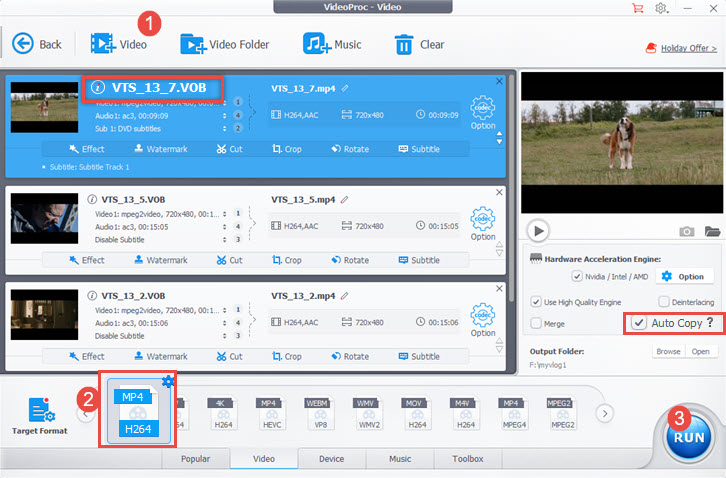
Task: Toggle Use High Quality Engine
Action: click(x=536, y=302)
